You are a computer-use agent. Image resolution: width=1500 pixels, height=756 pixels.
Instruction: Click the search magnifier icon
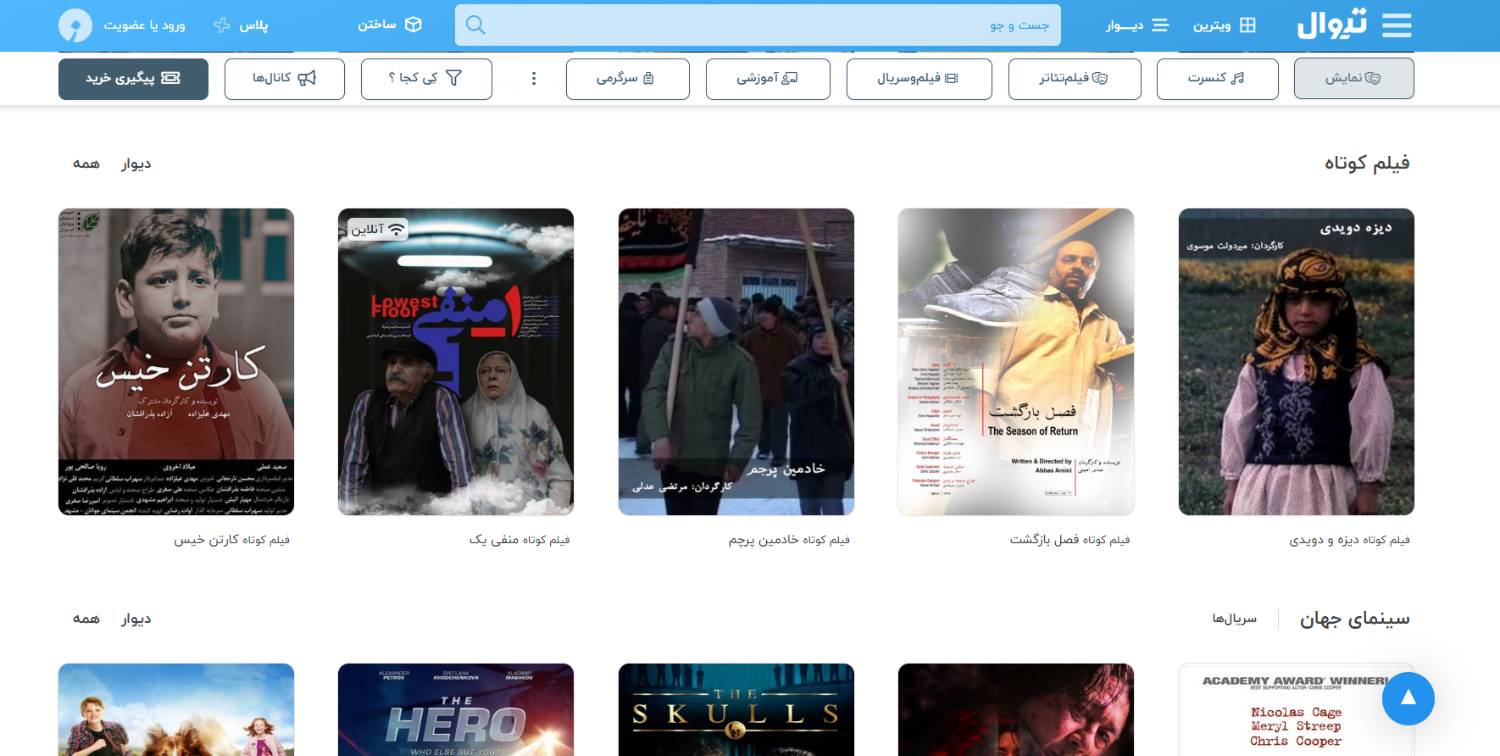pyautogui.click(x=476, y=25)
